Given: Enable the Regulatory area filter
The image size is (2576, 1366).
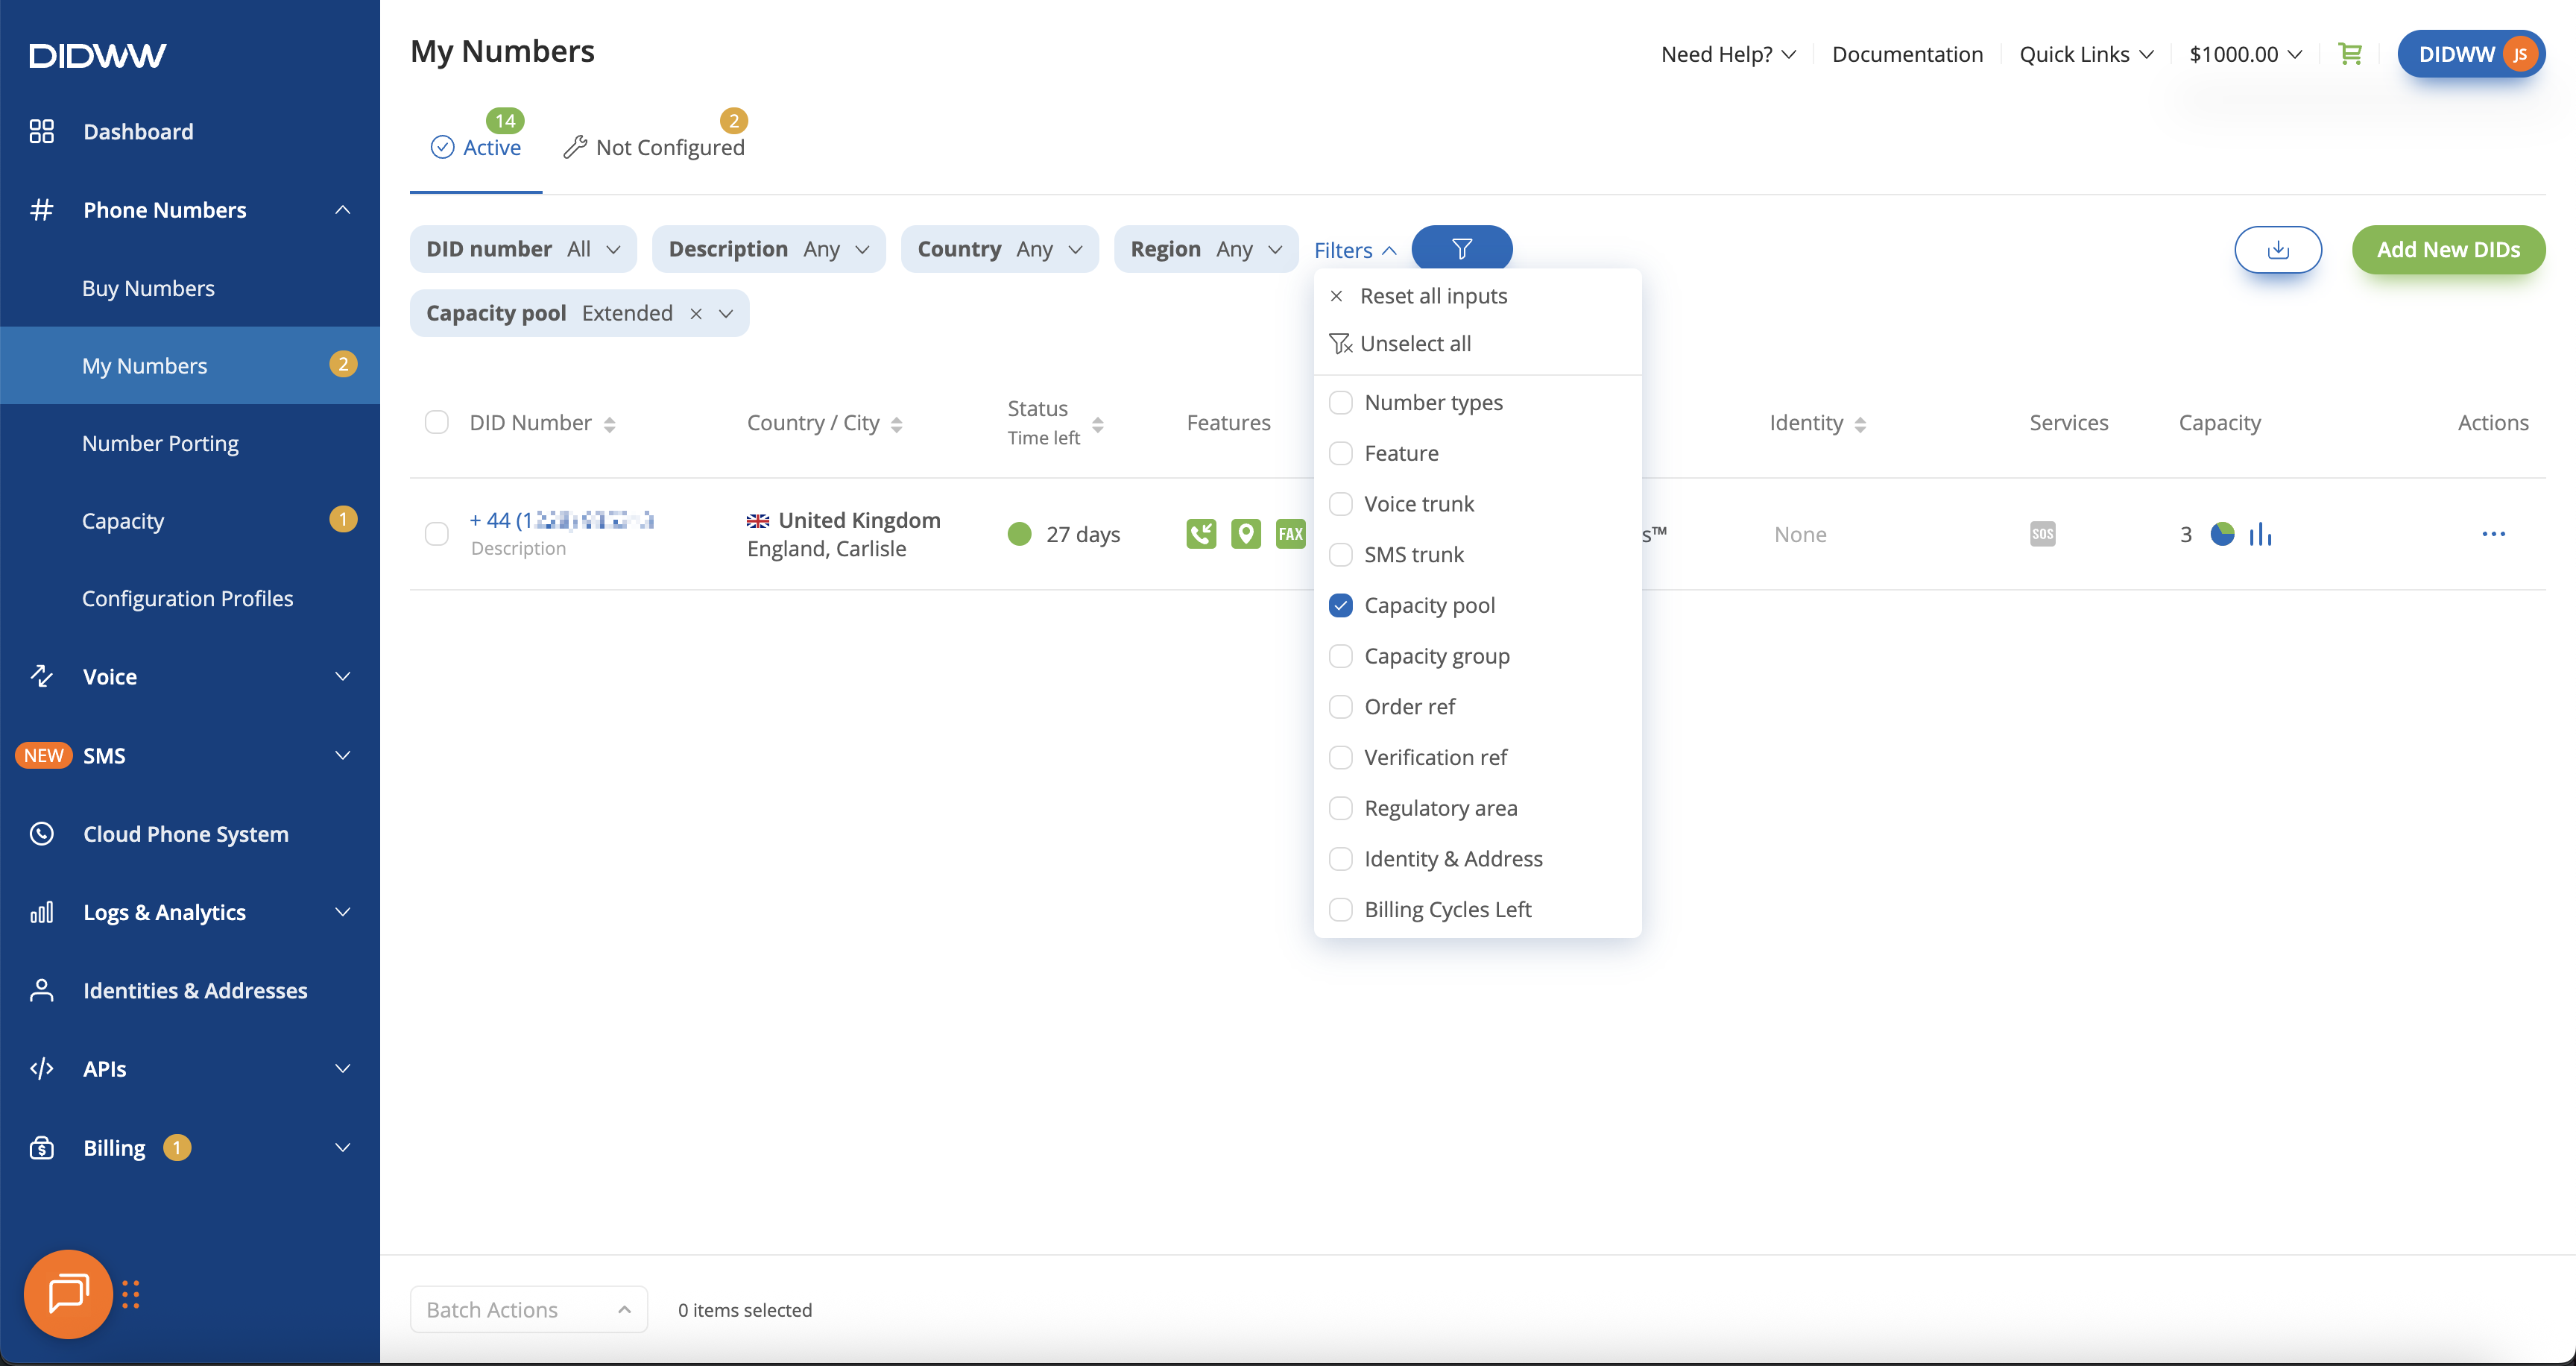Looking at the screenshot, I should (x=1340, y=808).
